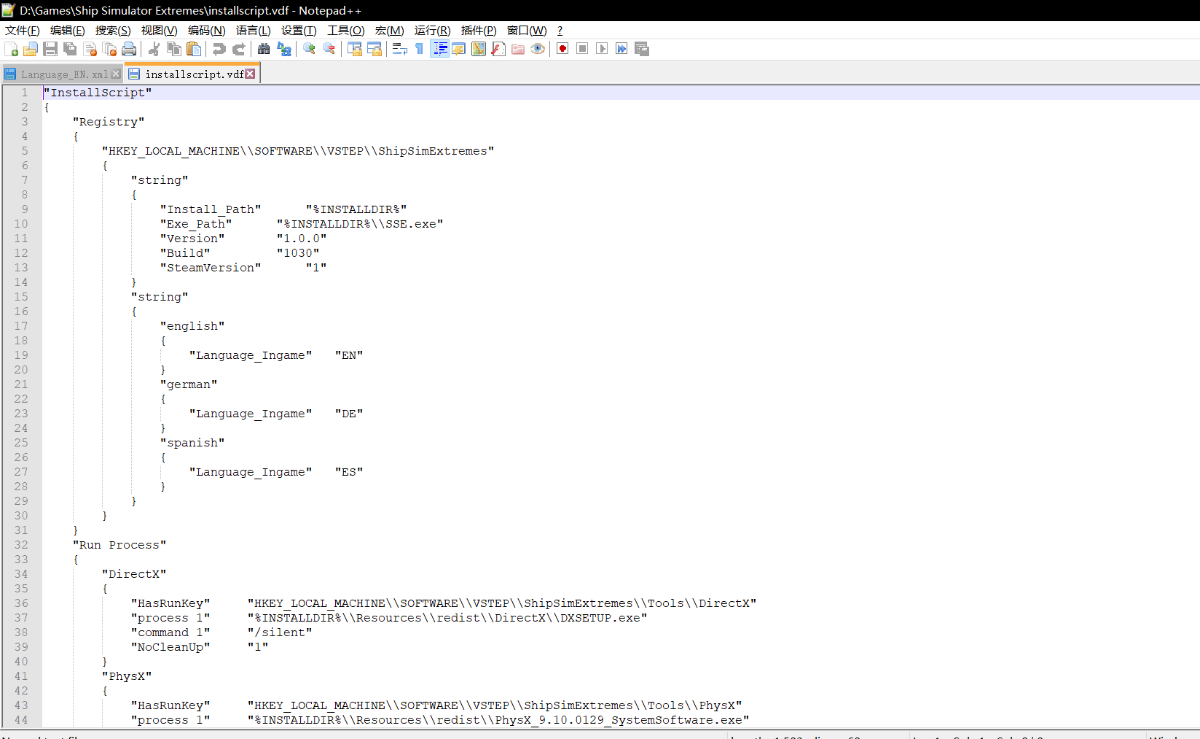
Task: Start macro recording with the red dot
Action: [x=562, y=48]
